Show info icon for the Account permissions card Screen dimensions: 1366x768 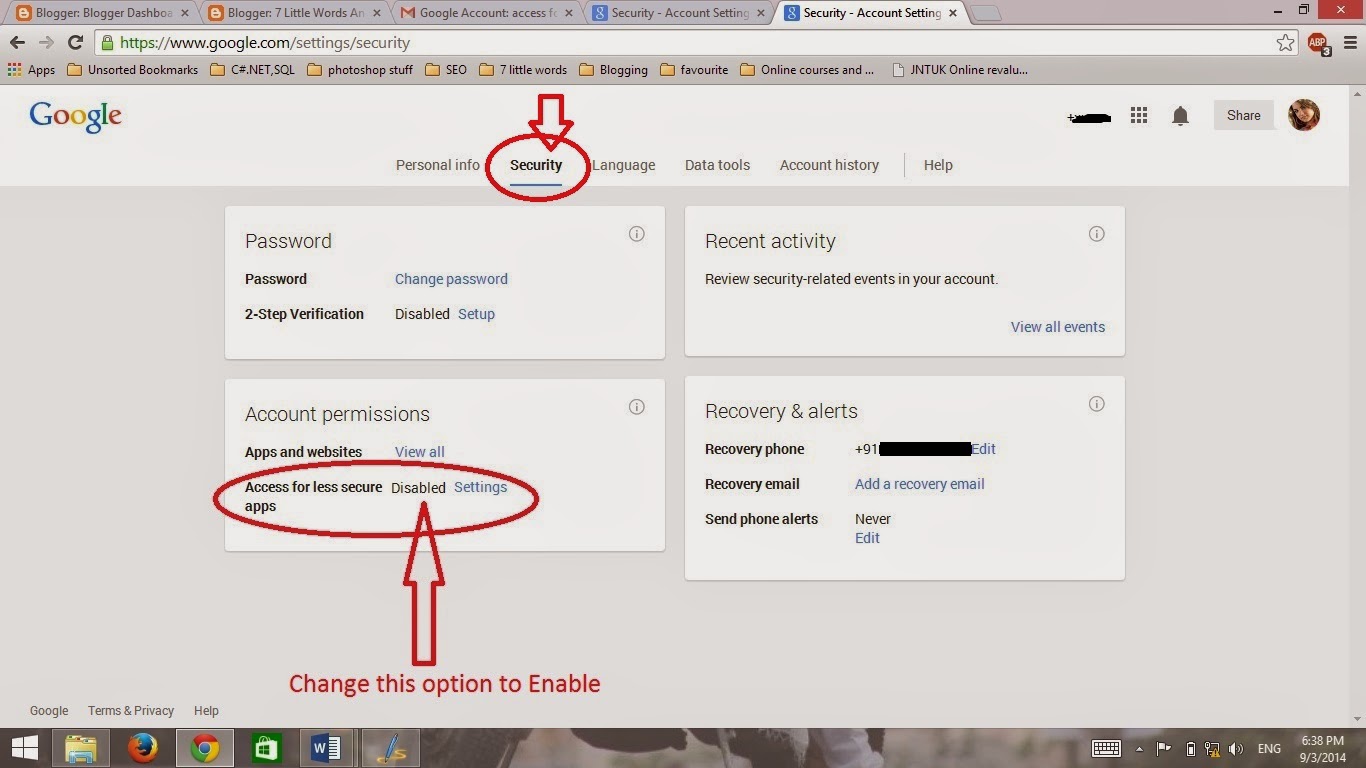click(637, 407)
